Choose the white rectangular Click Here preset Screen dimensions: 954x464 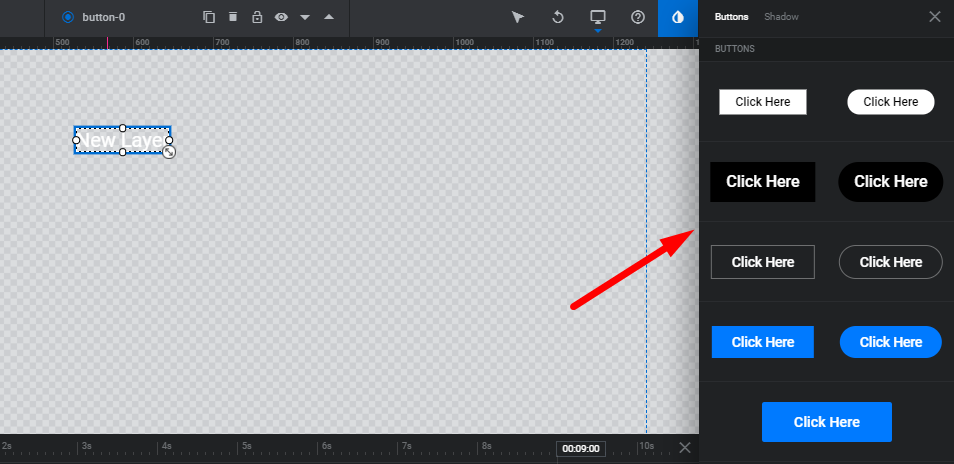point(762,102)
